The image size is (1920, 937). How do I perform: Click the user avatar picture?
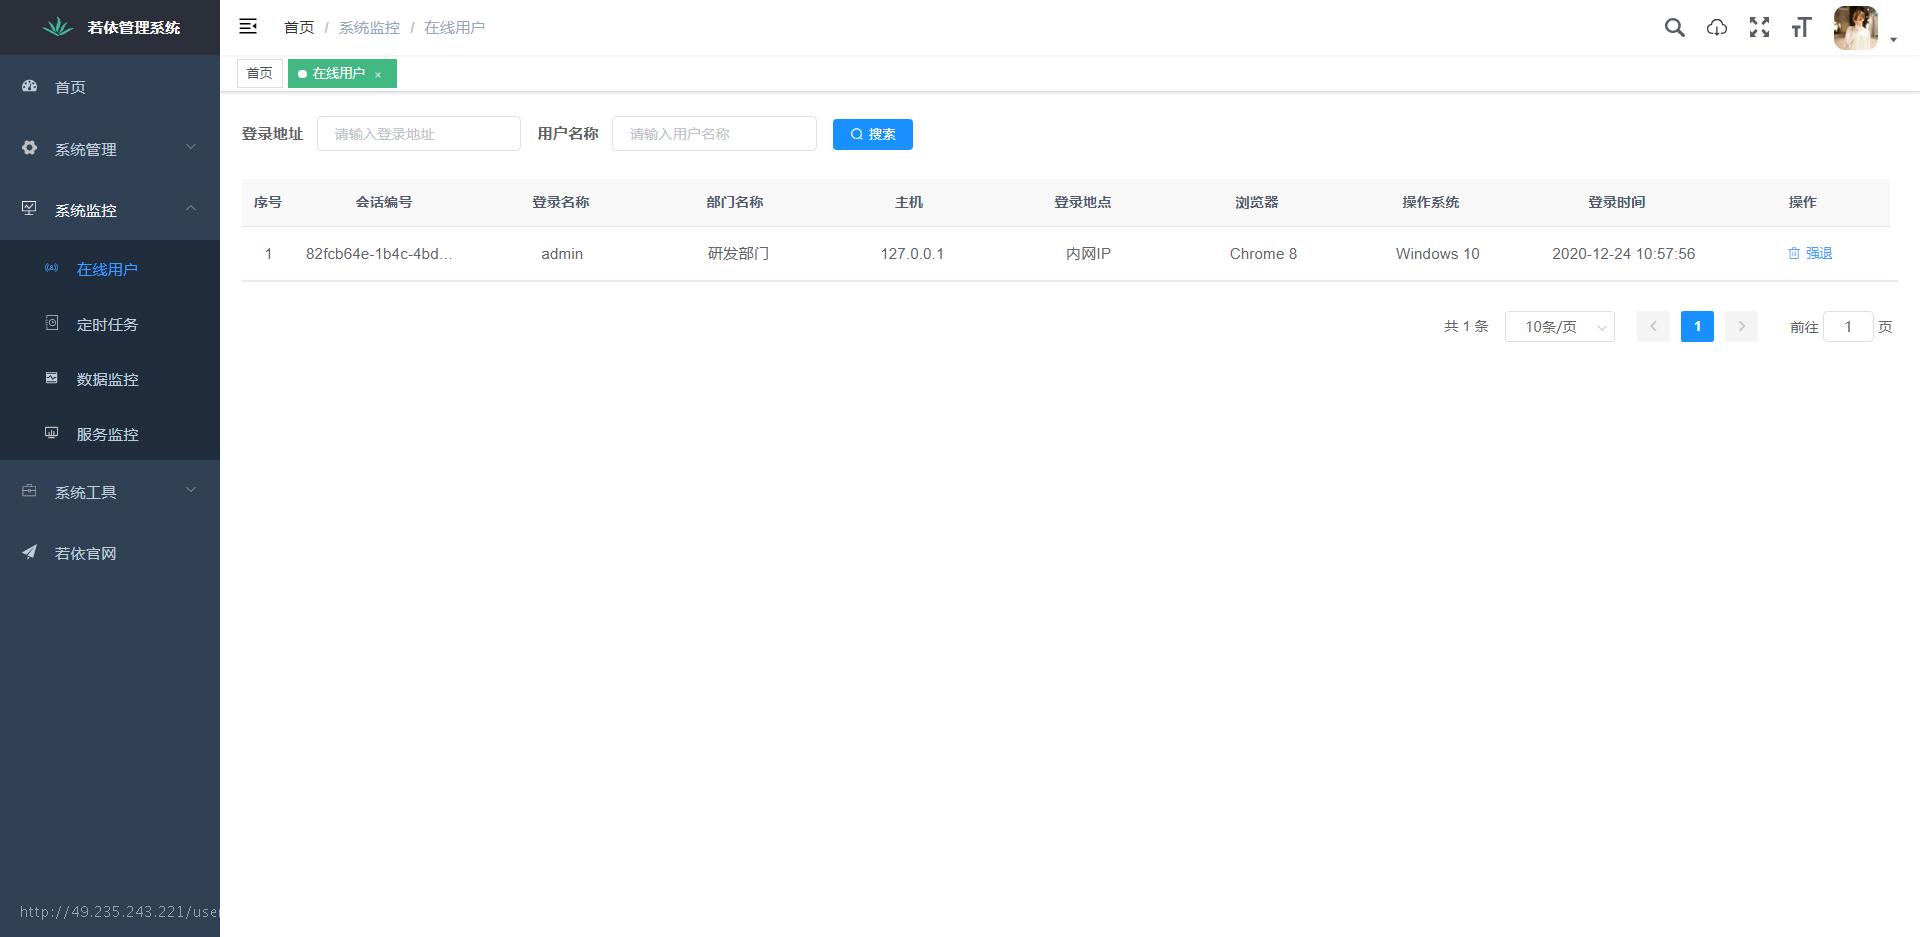pos(1855,28)
